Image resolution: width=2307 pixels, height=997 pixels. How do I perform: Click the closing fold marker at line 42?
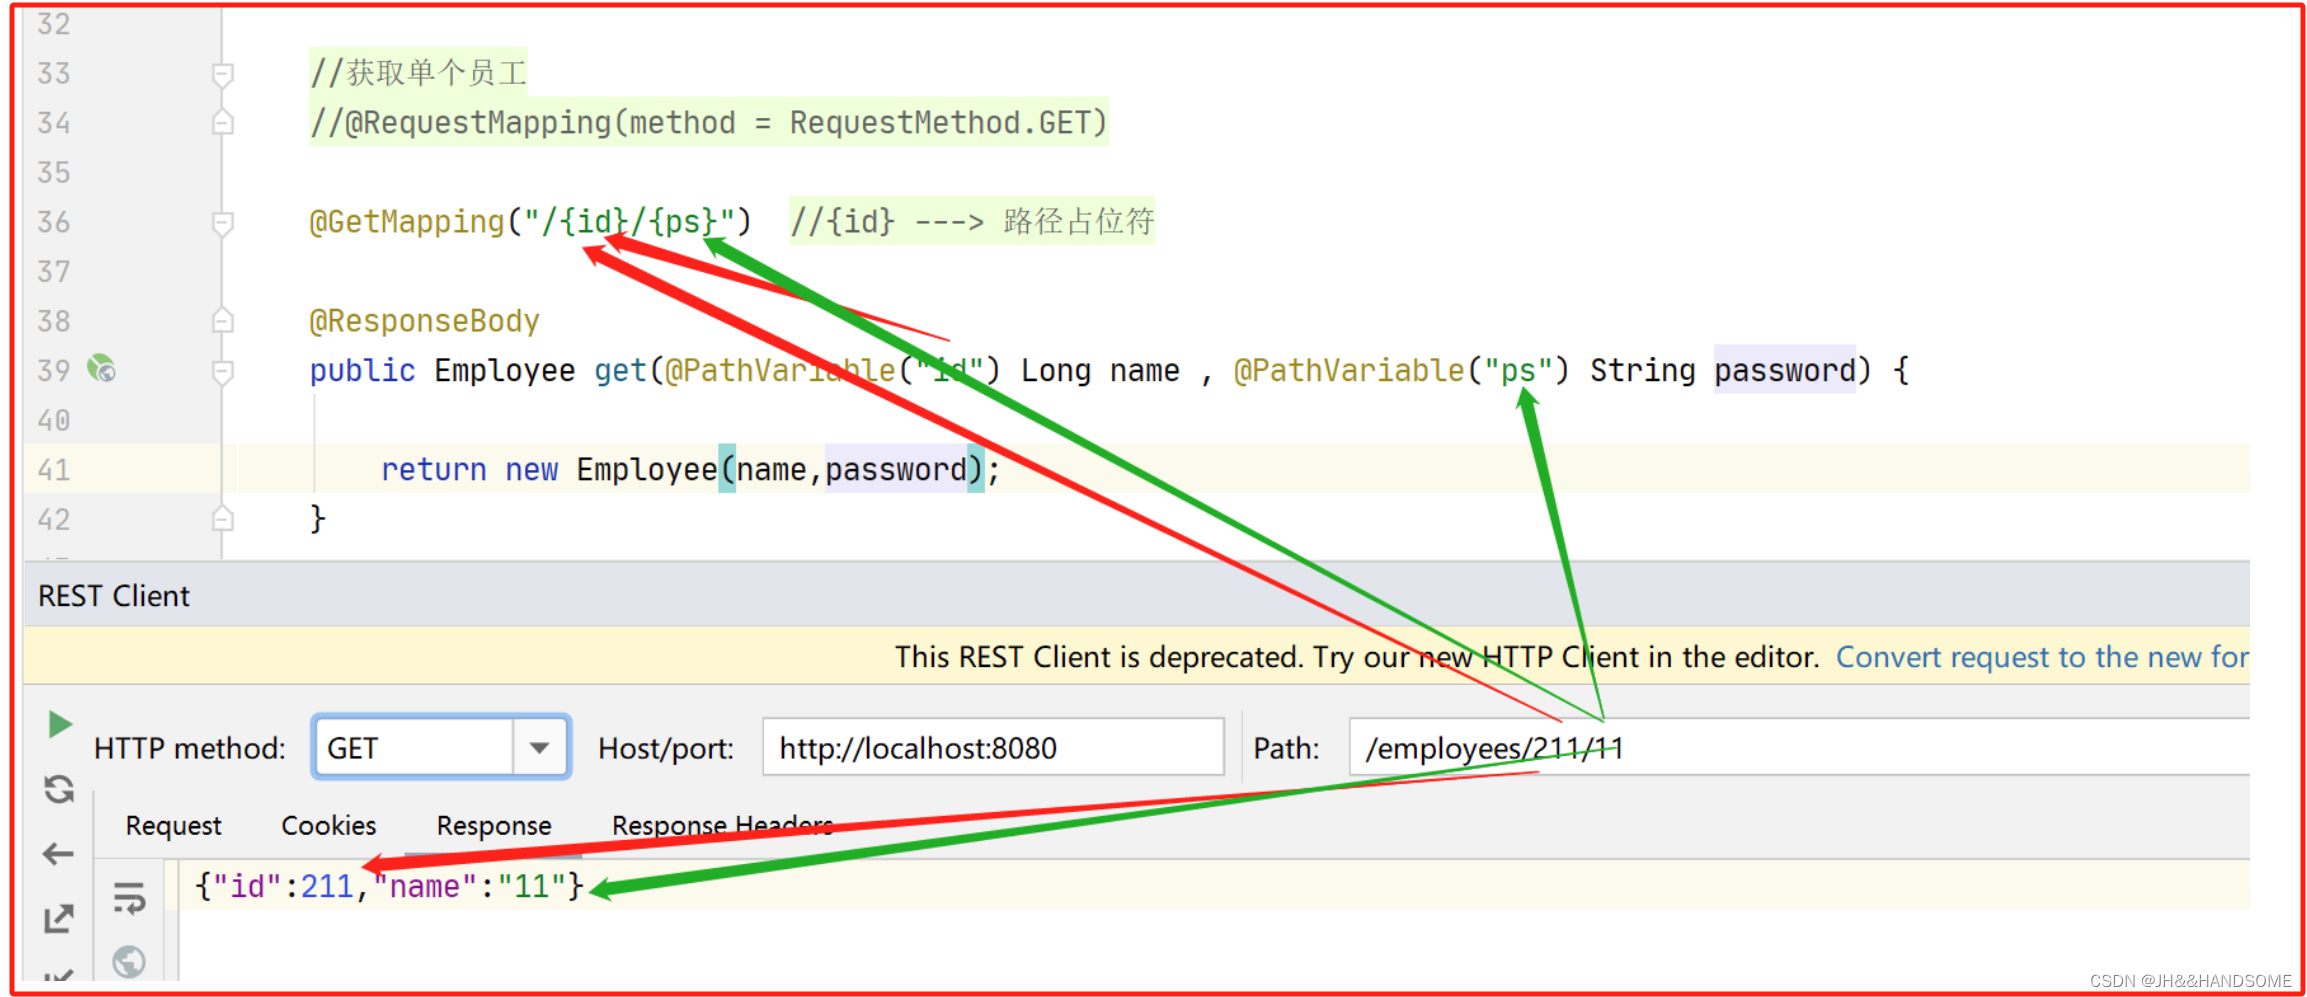tap(223, 519)
